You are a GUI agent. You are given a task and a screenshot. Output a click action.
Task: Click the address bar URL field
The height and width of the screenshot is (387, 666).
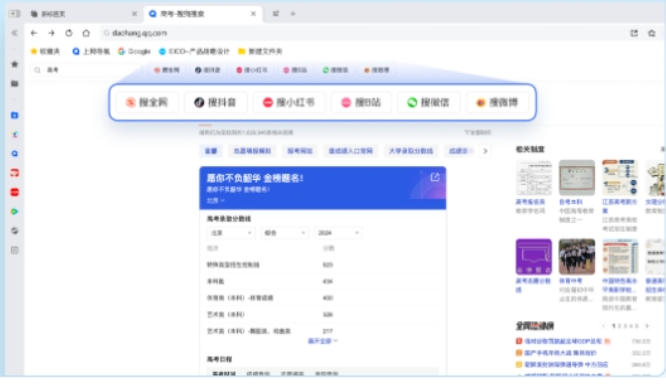(361, 33)
